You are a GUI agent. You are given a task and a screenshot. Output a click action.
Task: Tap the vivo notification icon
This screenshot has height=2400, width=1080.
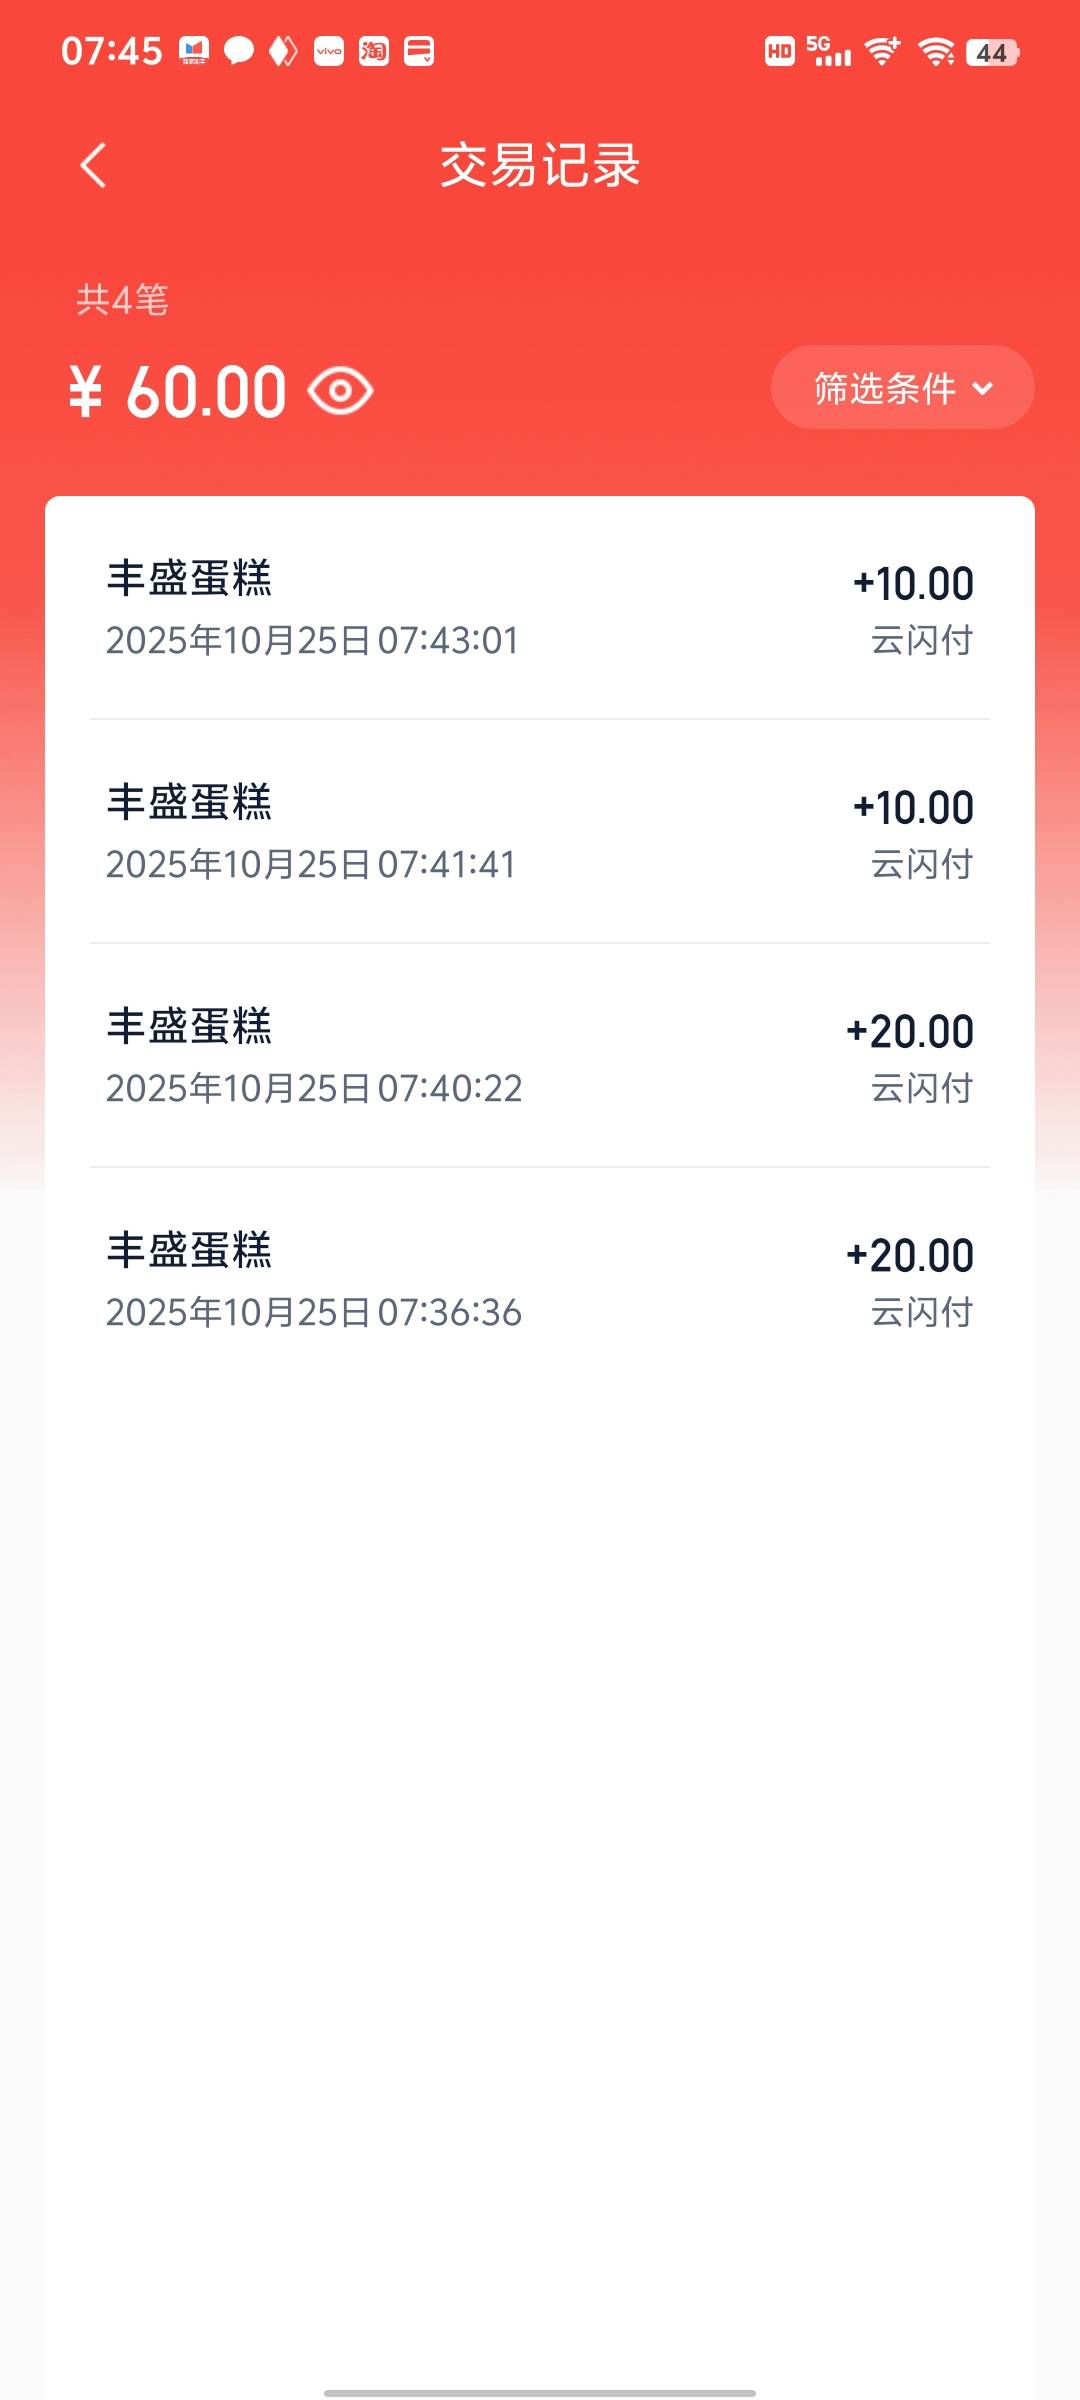tap(329, 51)
